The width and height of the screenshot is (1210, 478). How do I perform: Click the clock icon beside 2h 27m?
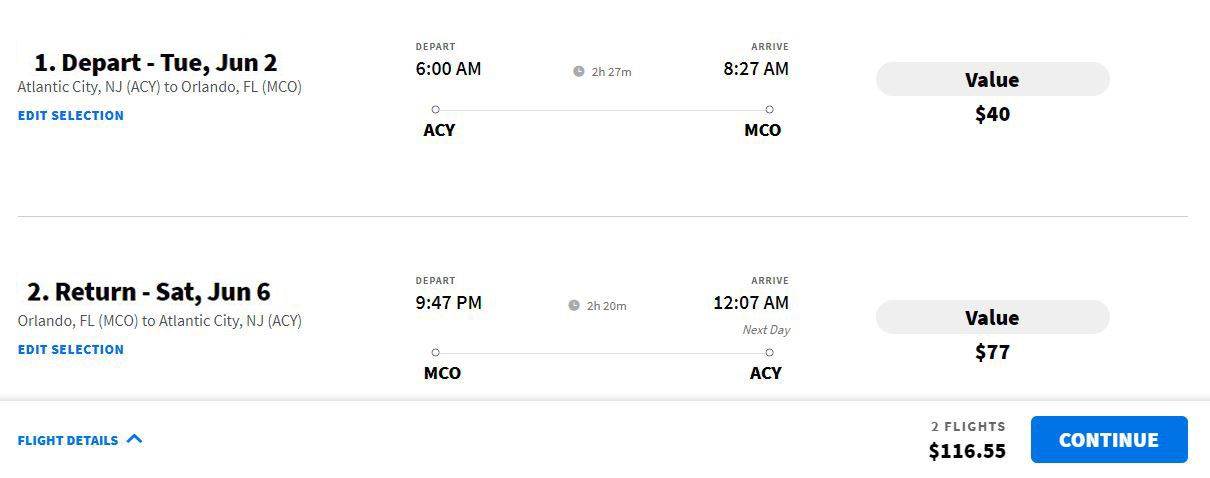578,71
